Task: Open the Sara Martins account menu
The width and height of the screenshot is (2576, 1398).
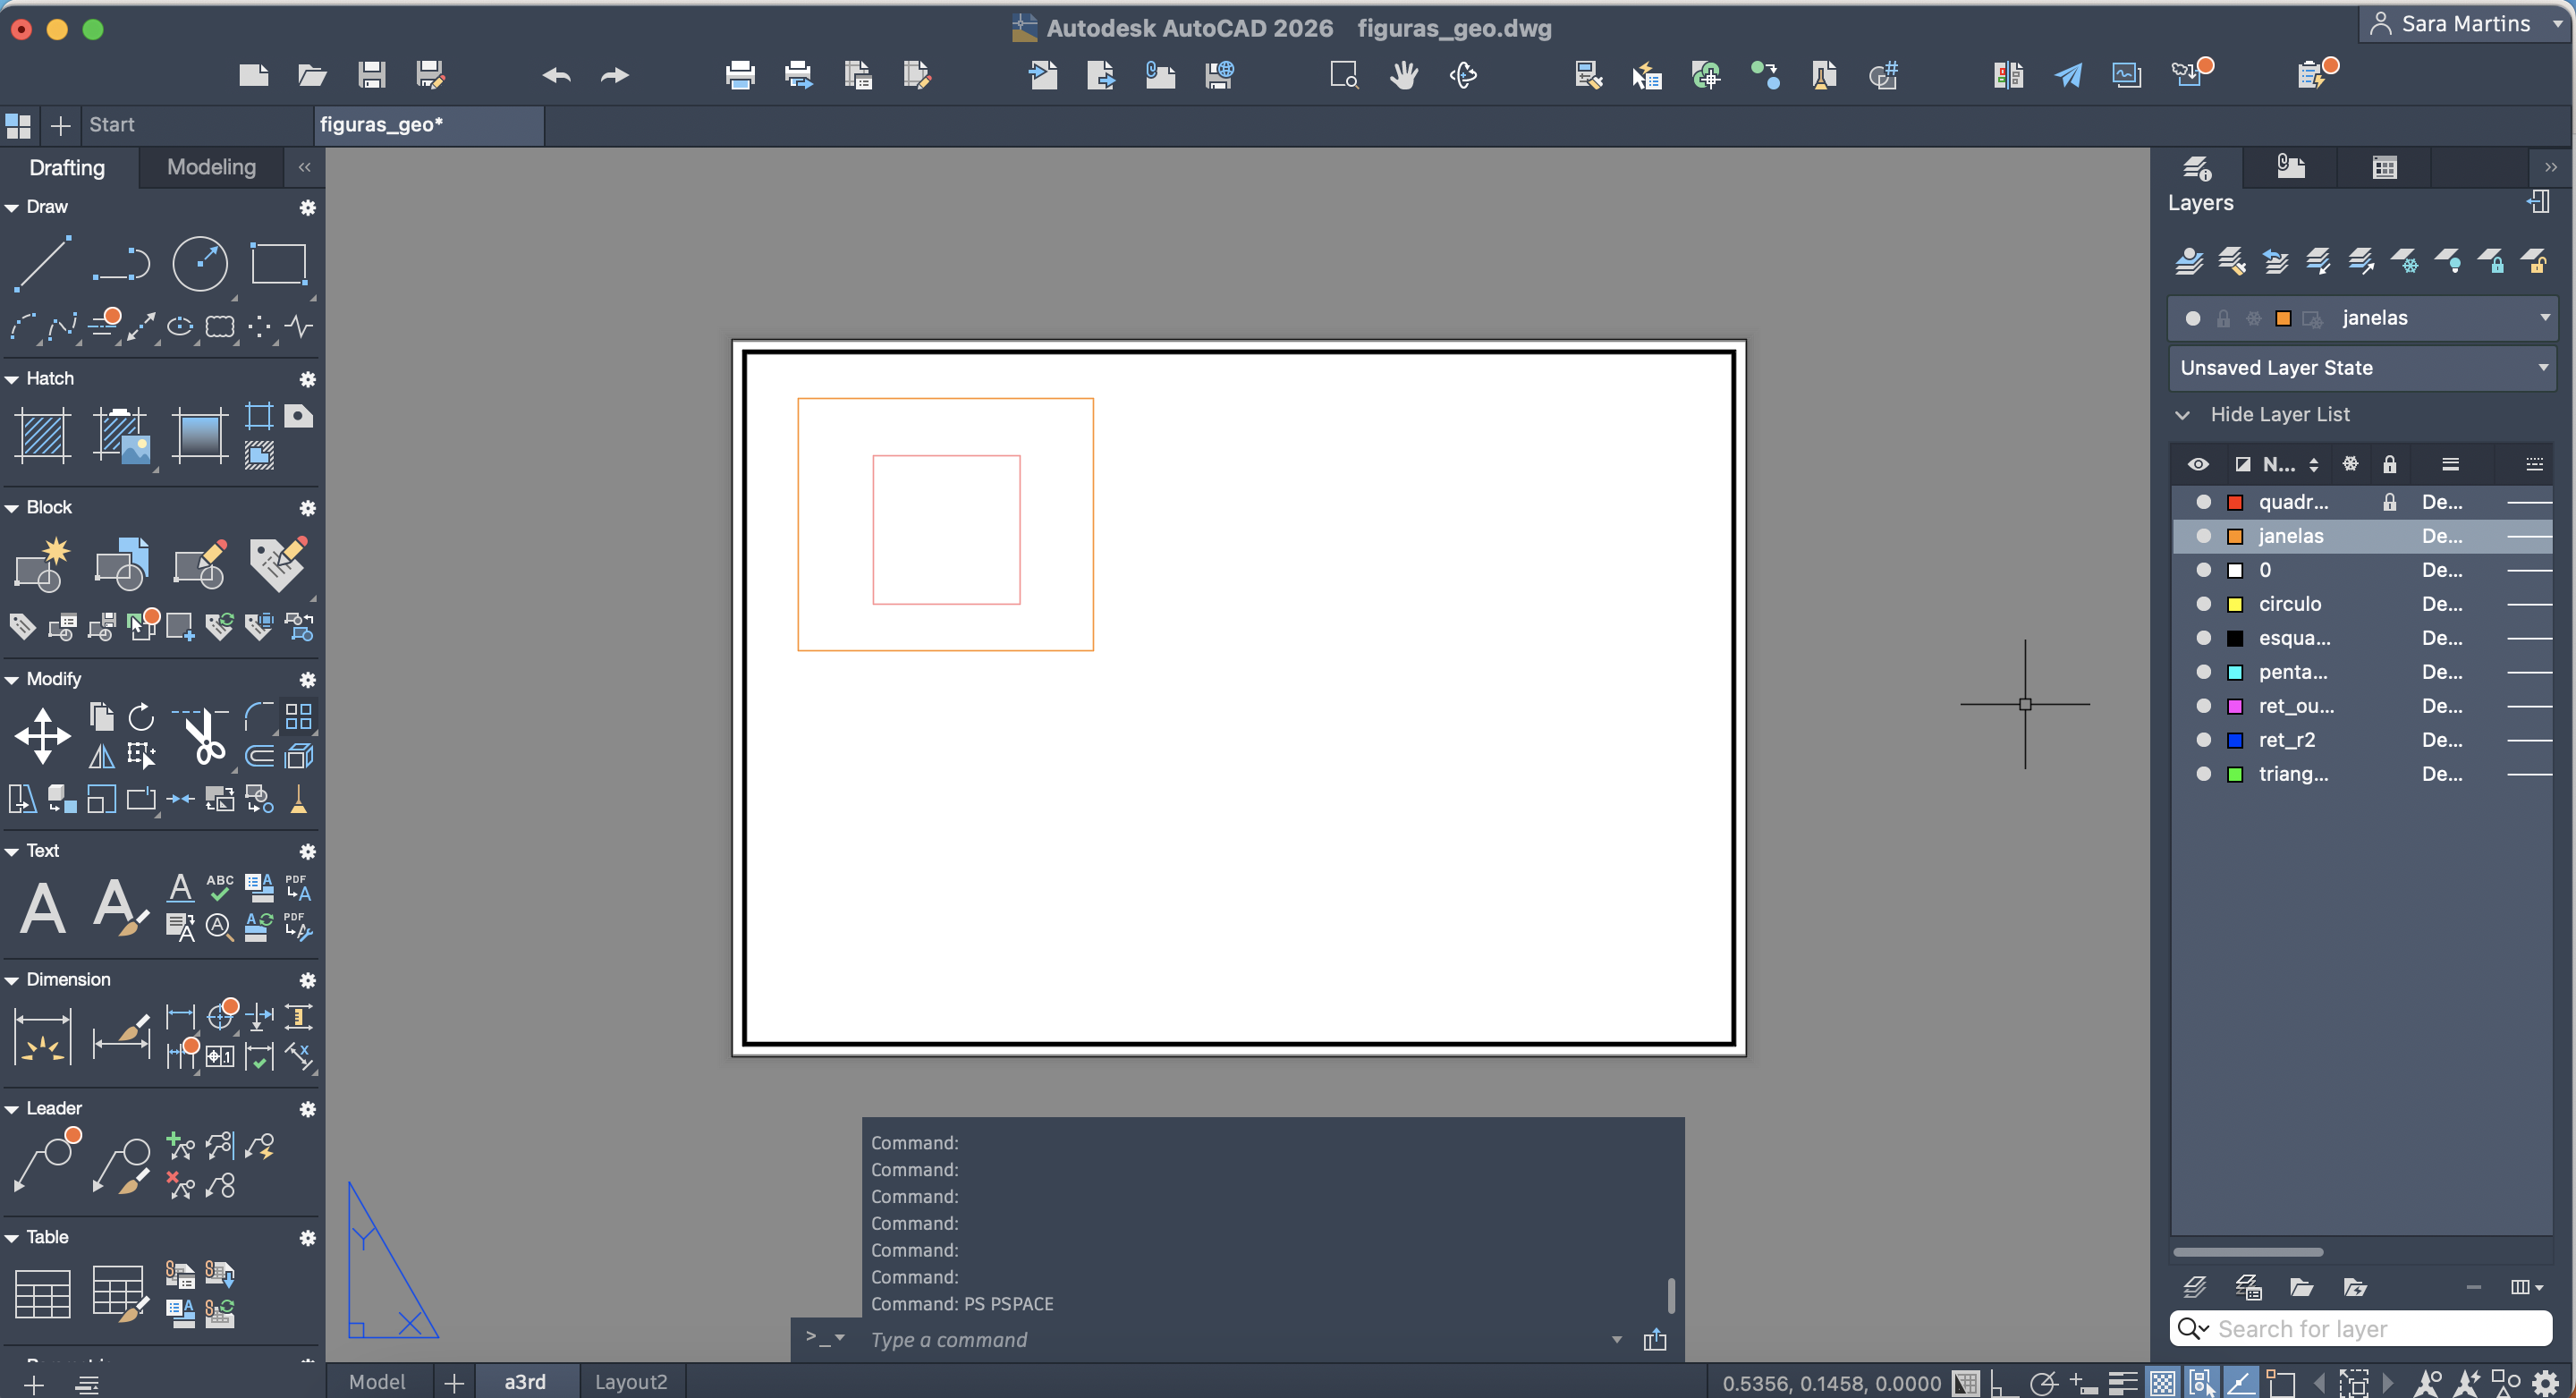Action: tap(2465, 24)
